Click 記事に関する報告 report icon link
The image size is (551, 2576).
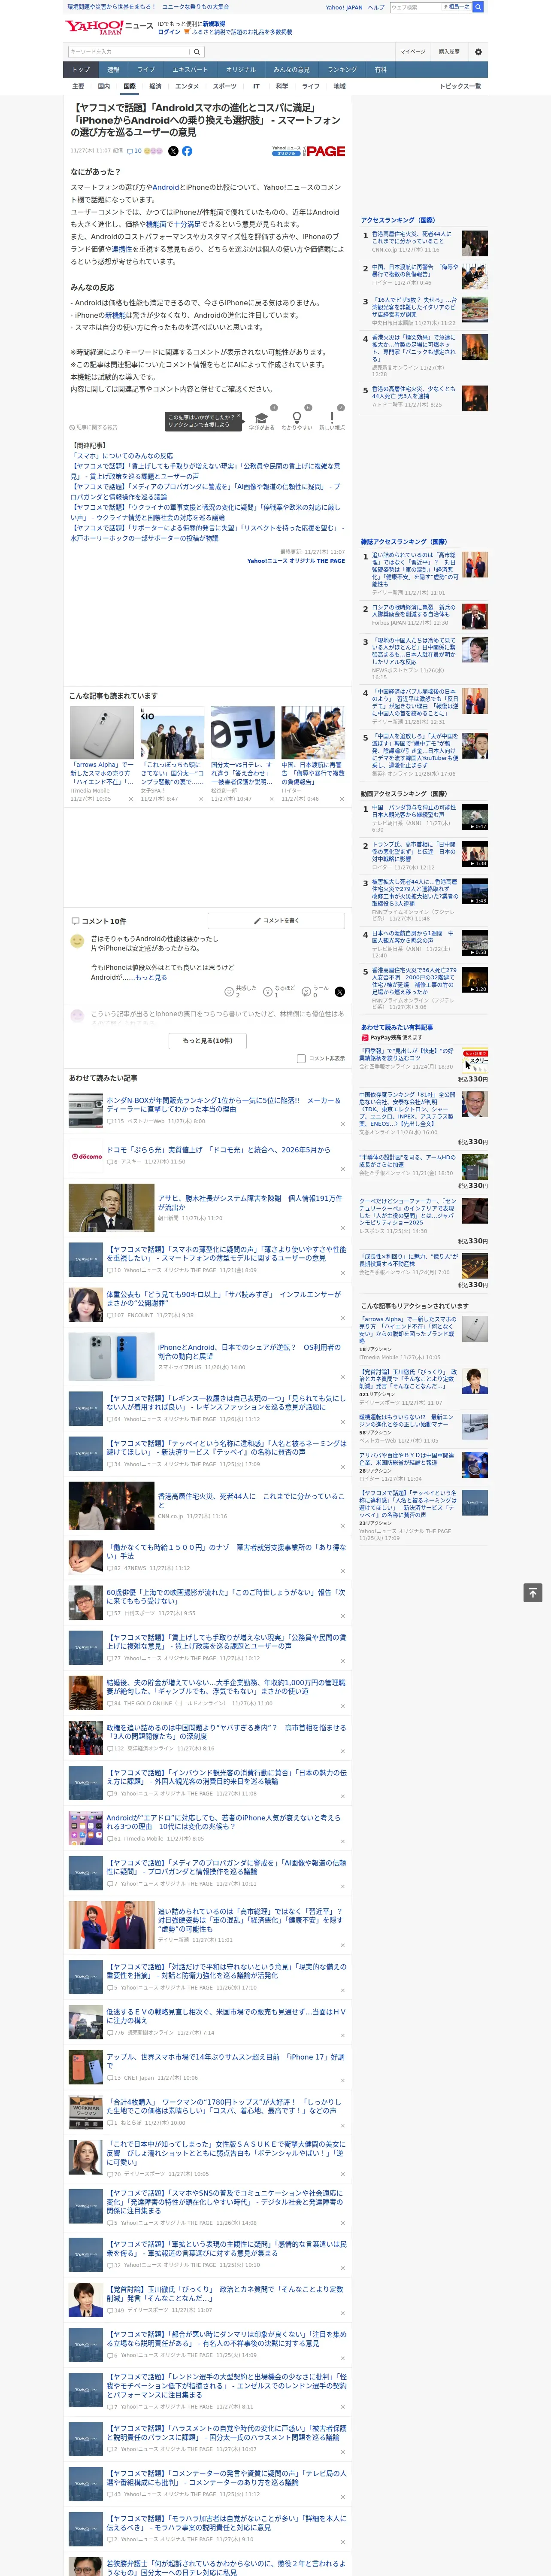click(x=94, y=427)
